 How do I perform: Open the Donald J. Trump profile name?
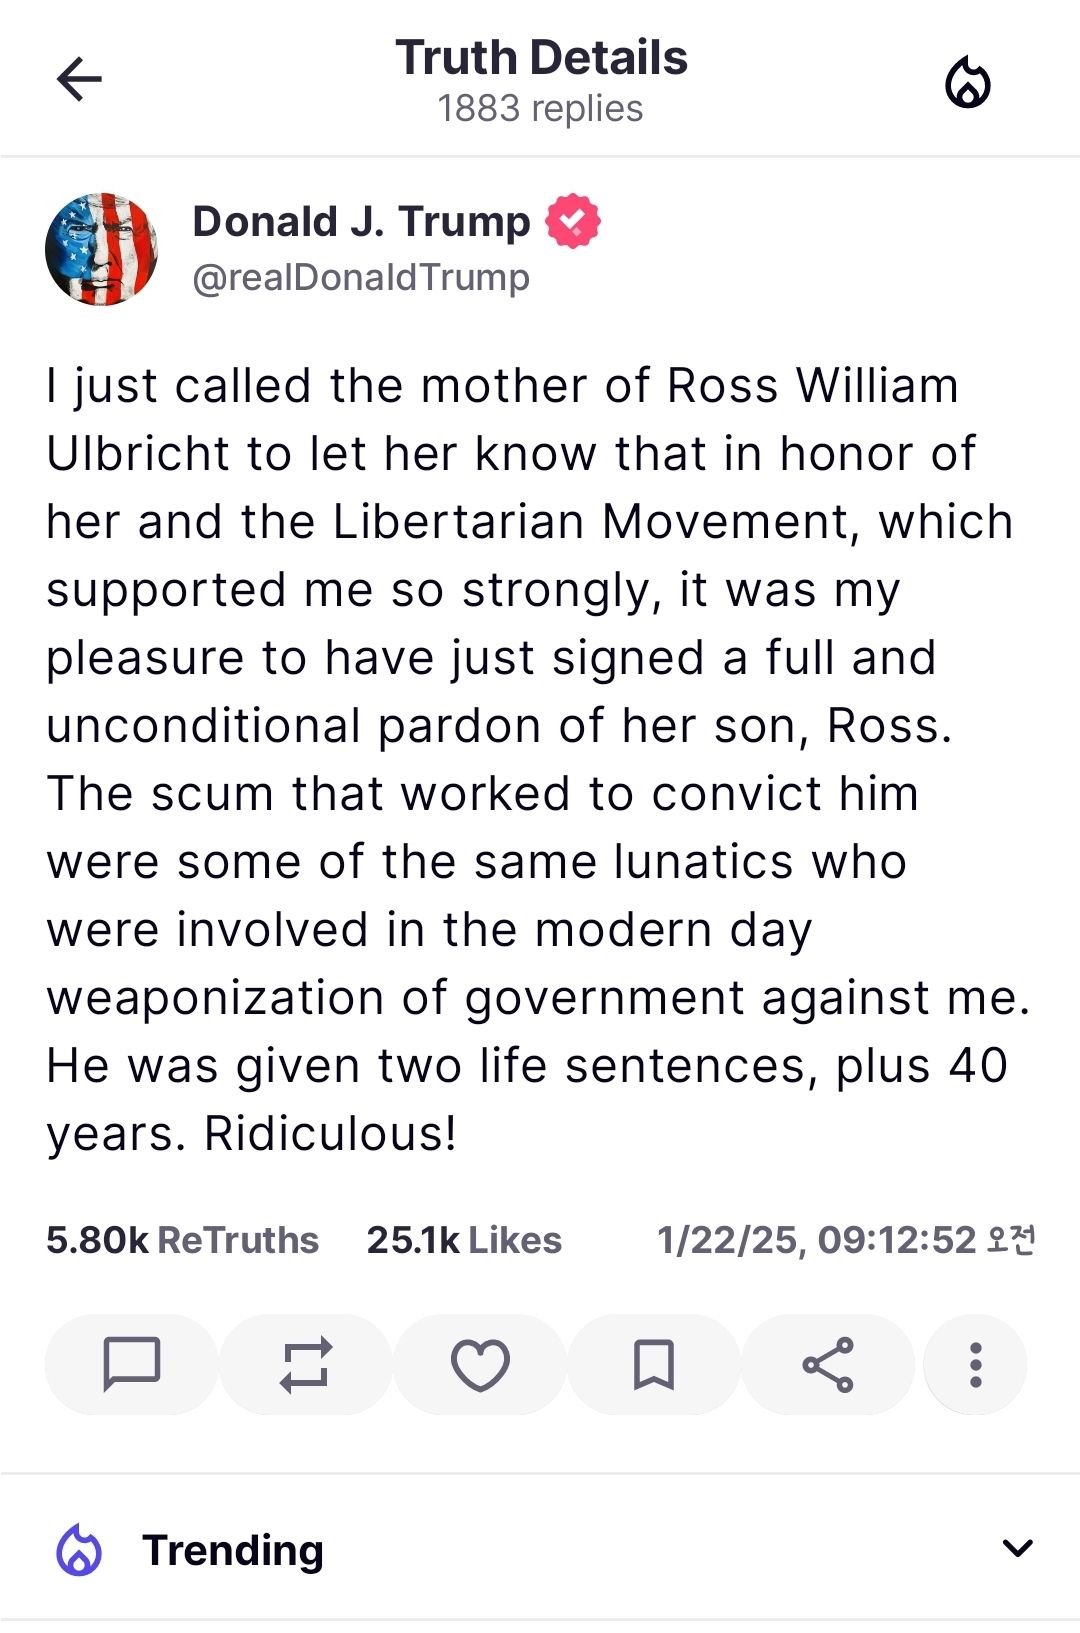(361, 221)
